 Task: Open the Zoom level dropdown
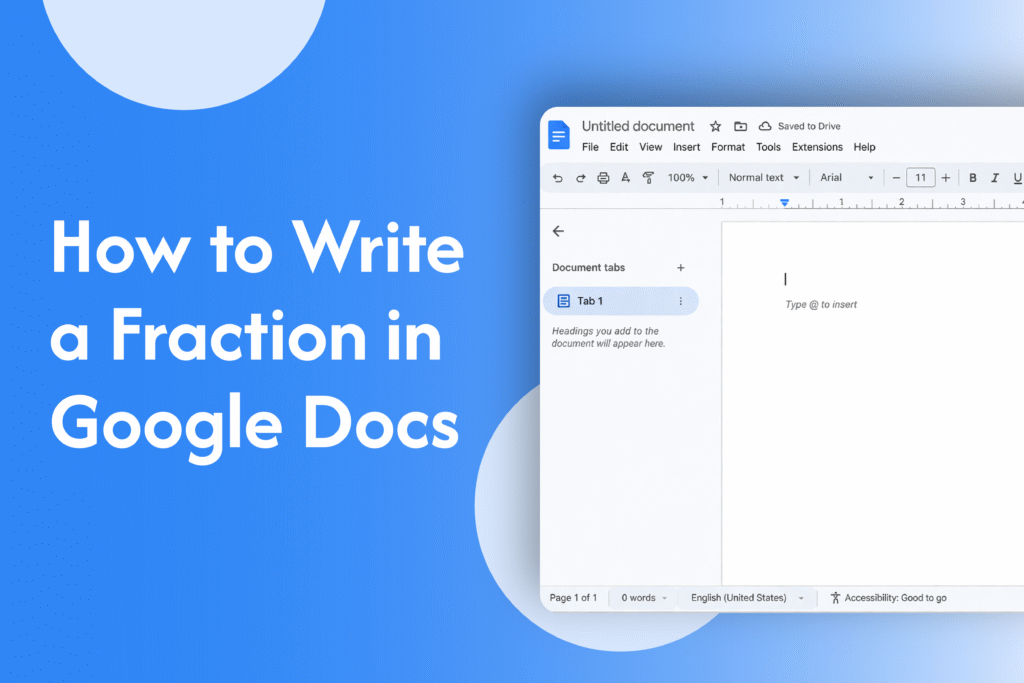[687, 177]
